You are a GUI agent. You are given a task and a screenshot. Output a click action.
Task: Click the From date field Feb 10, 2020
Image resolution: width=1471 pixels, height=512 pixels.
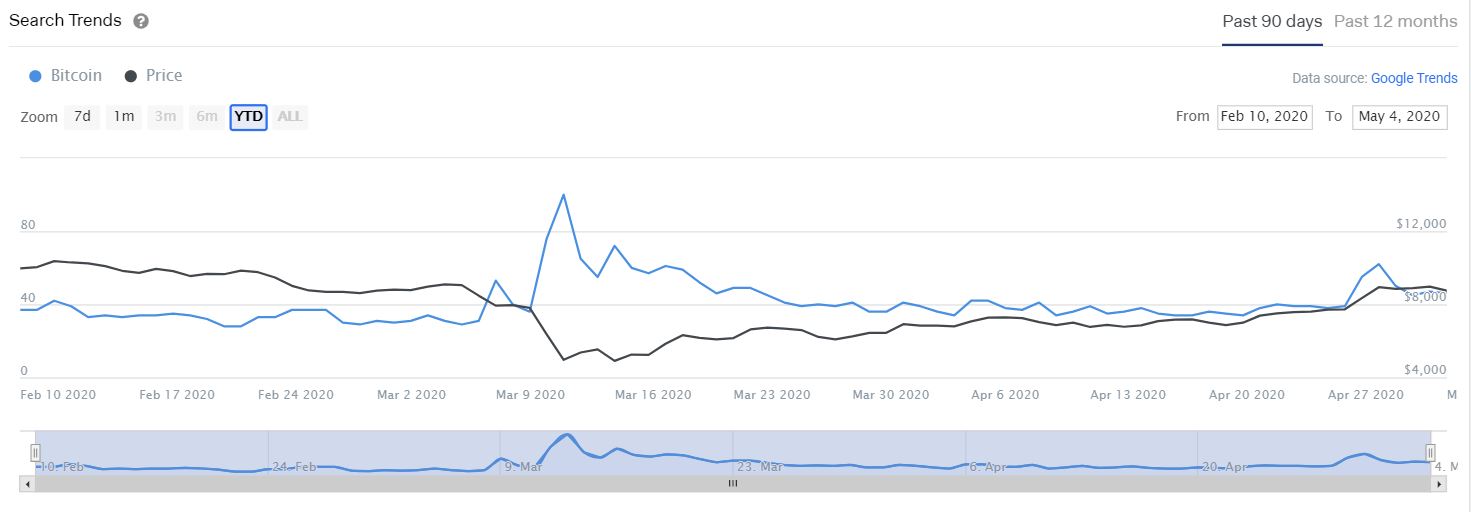tap(1264, 117)
